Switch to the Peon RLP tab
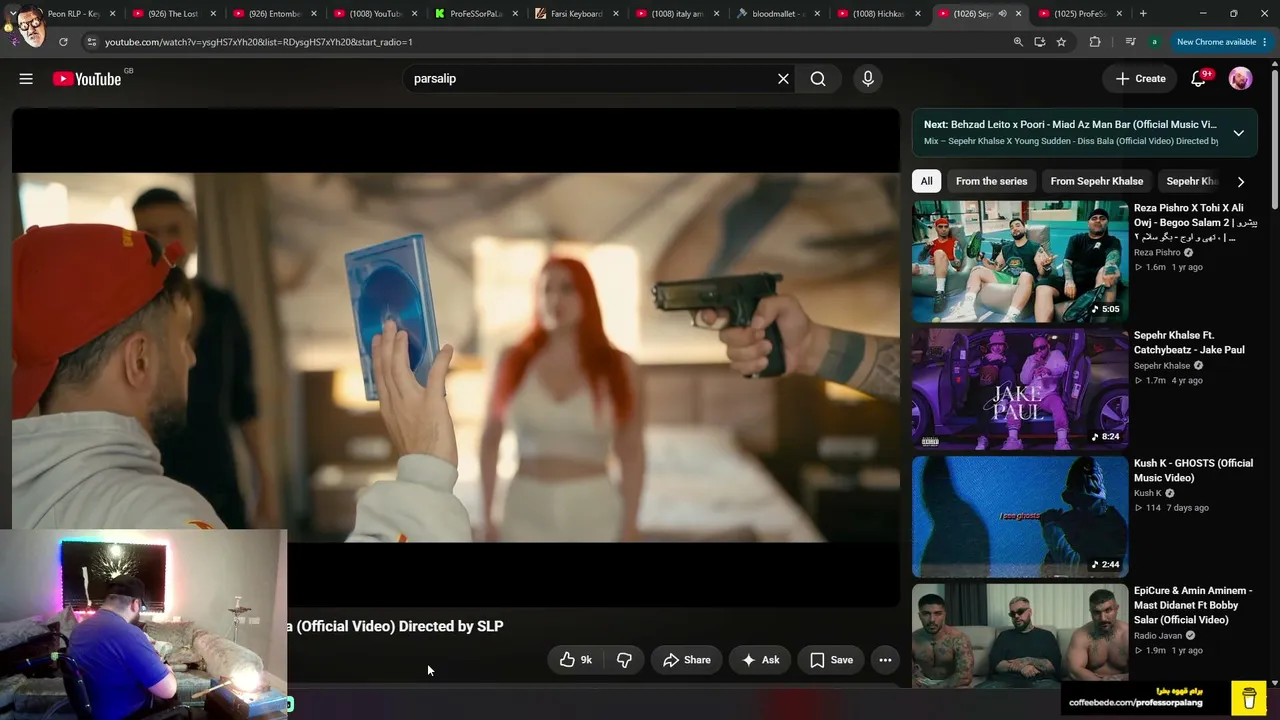Screen dimensions: 1280x720 74,14
